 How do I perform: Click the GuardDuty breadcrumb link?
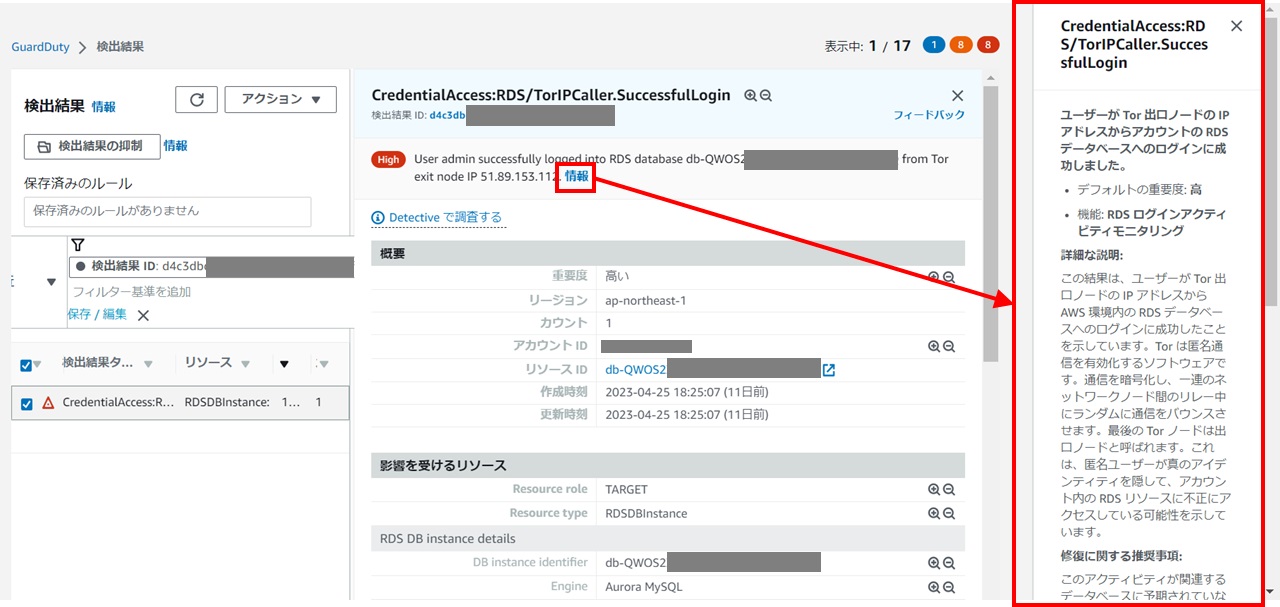[40, 47]
